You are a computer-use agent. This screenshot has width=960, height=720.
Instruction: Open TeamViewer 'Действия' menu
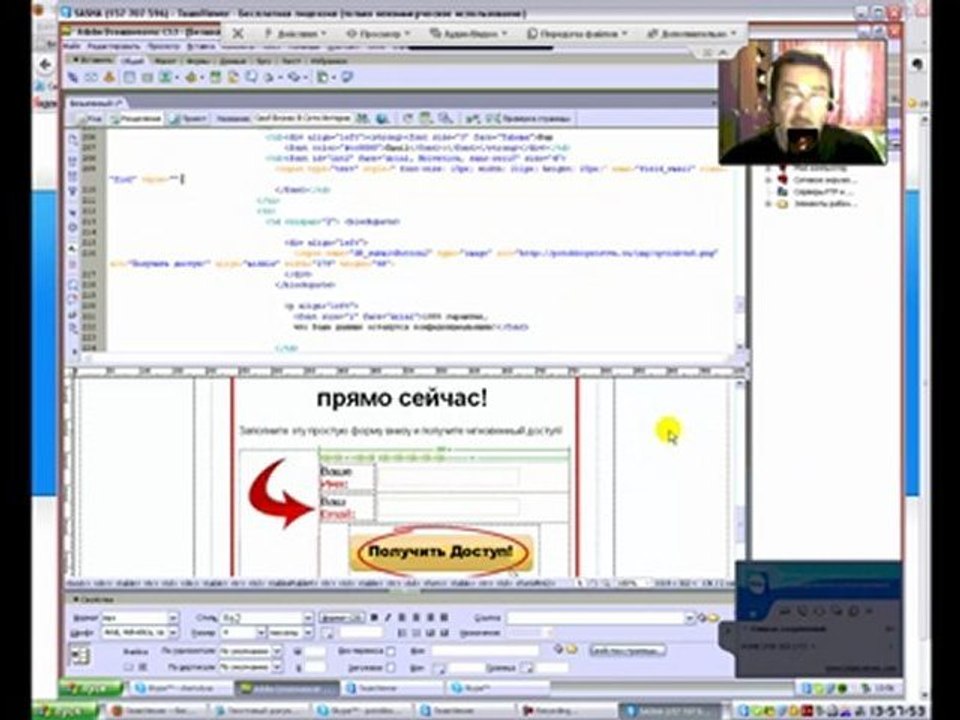[296, 34]
